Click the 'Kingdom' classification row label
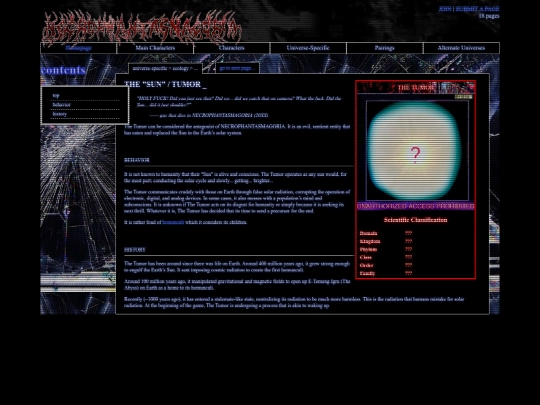The image size is (540, 405). 370,241
